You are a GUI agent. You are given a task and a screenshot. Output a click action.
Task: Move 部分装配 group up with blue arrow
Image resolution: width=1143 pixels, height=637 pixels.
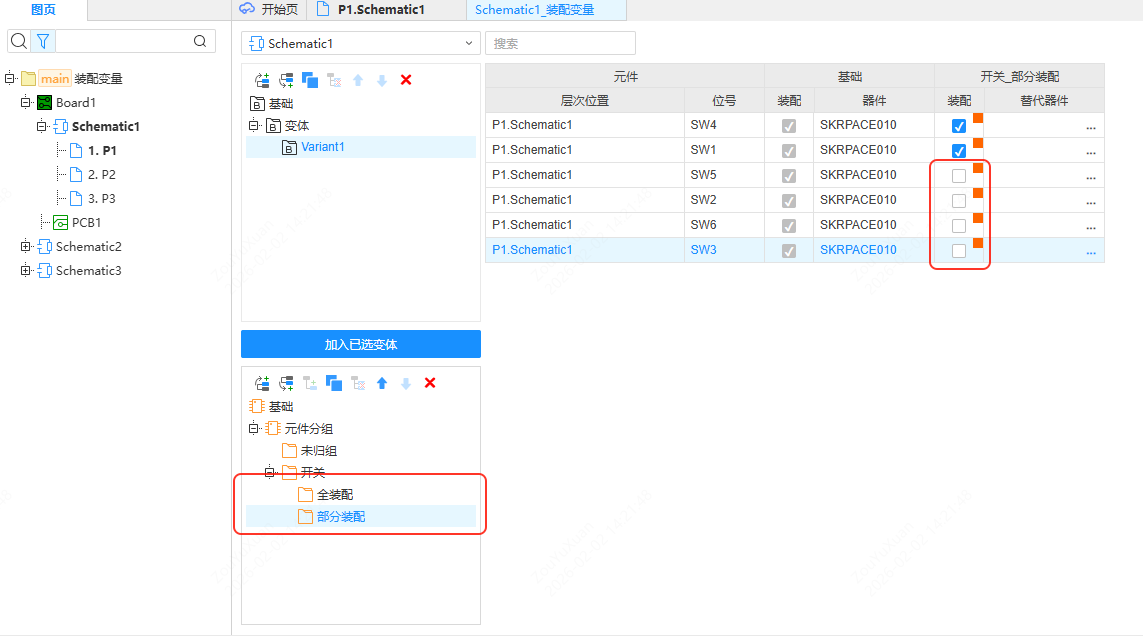click(x=382, y=383)
